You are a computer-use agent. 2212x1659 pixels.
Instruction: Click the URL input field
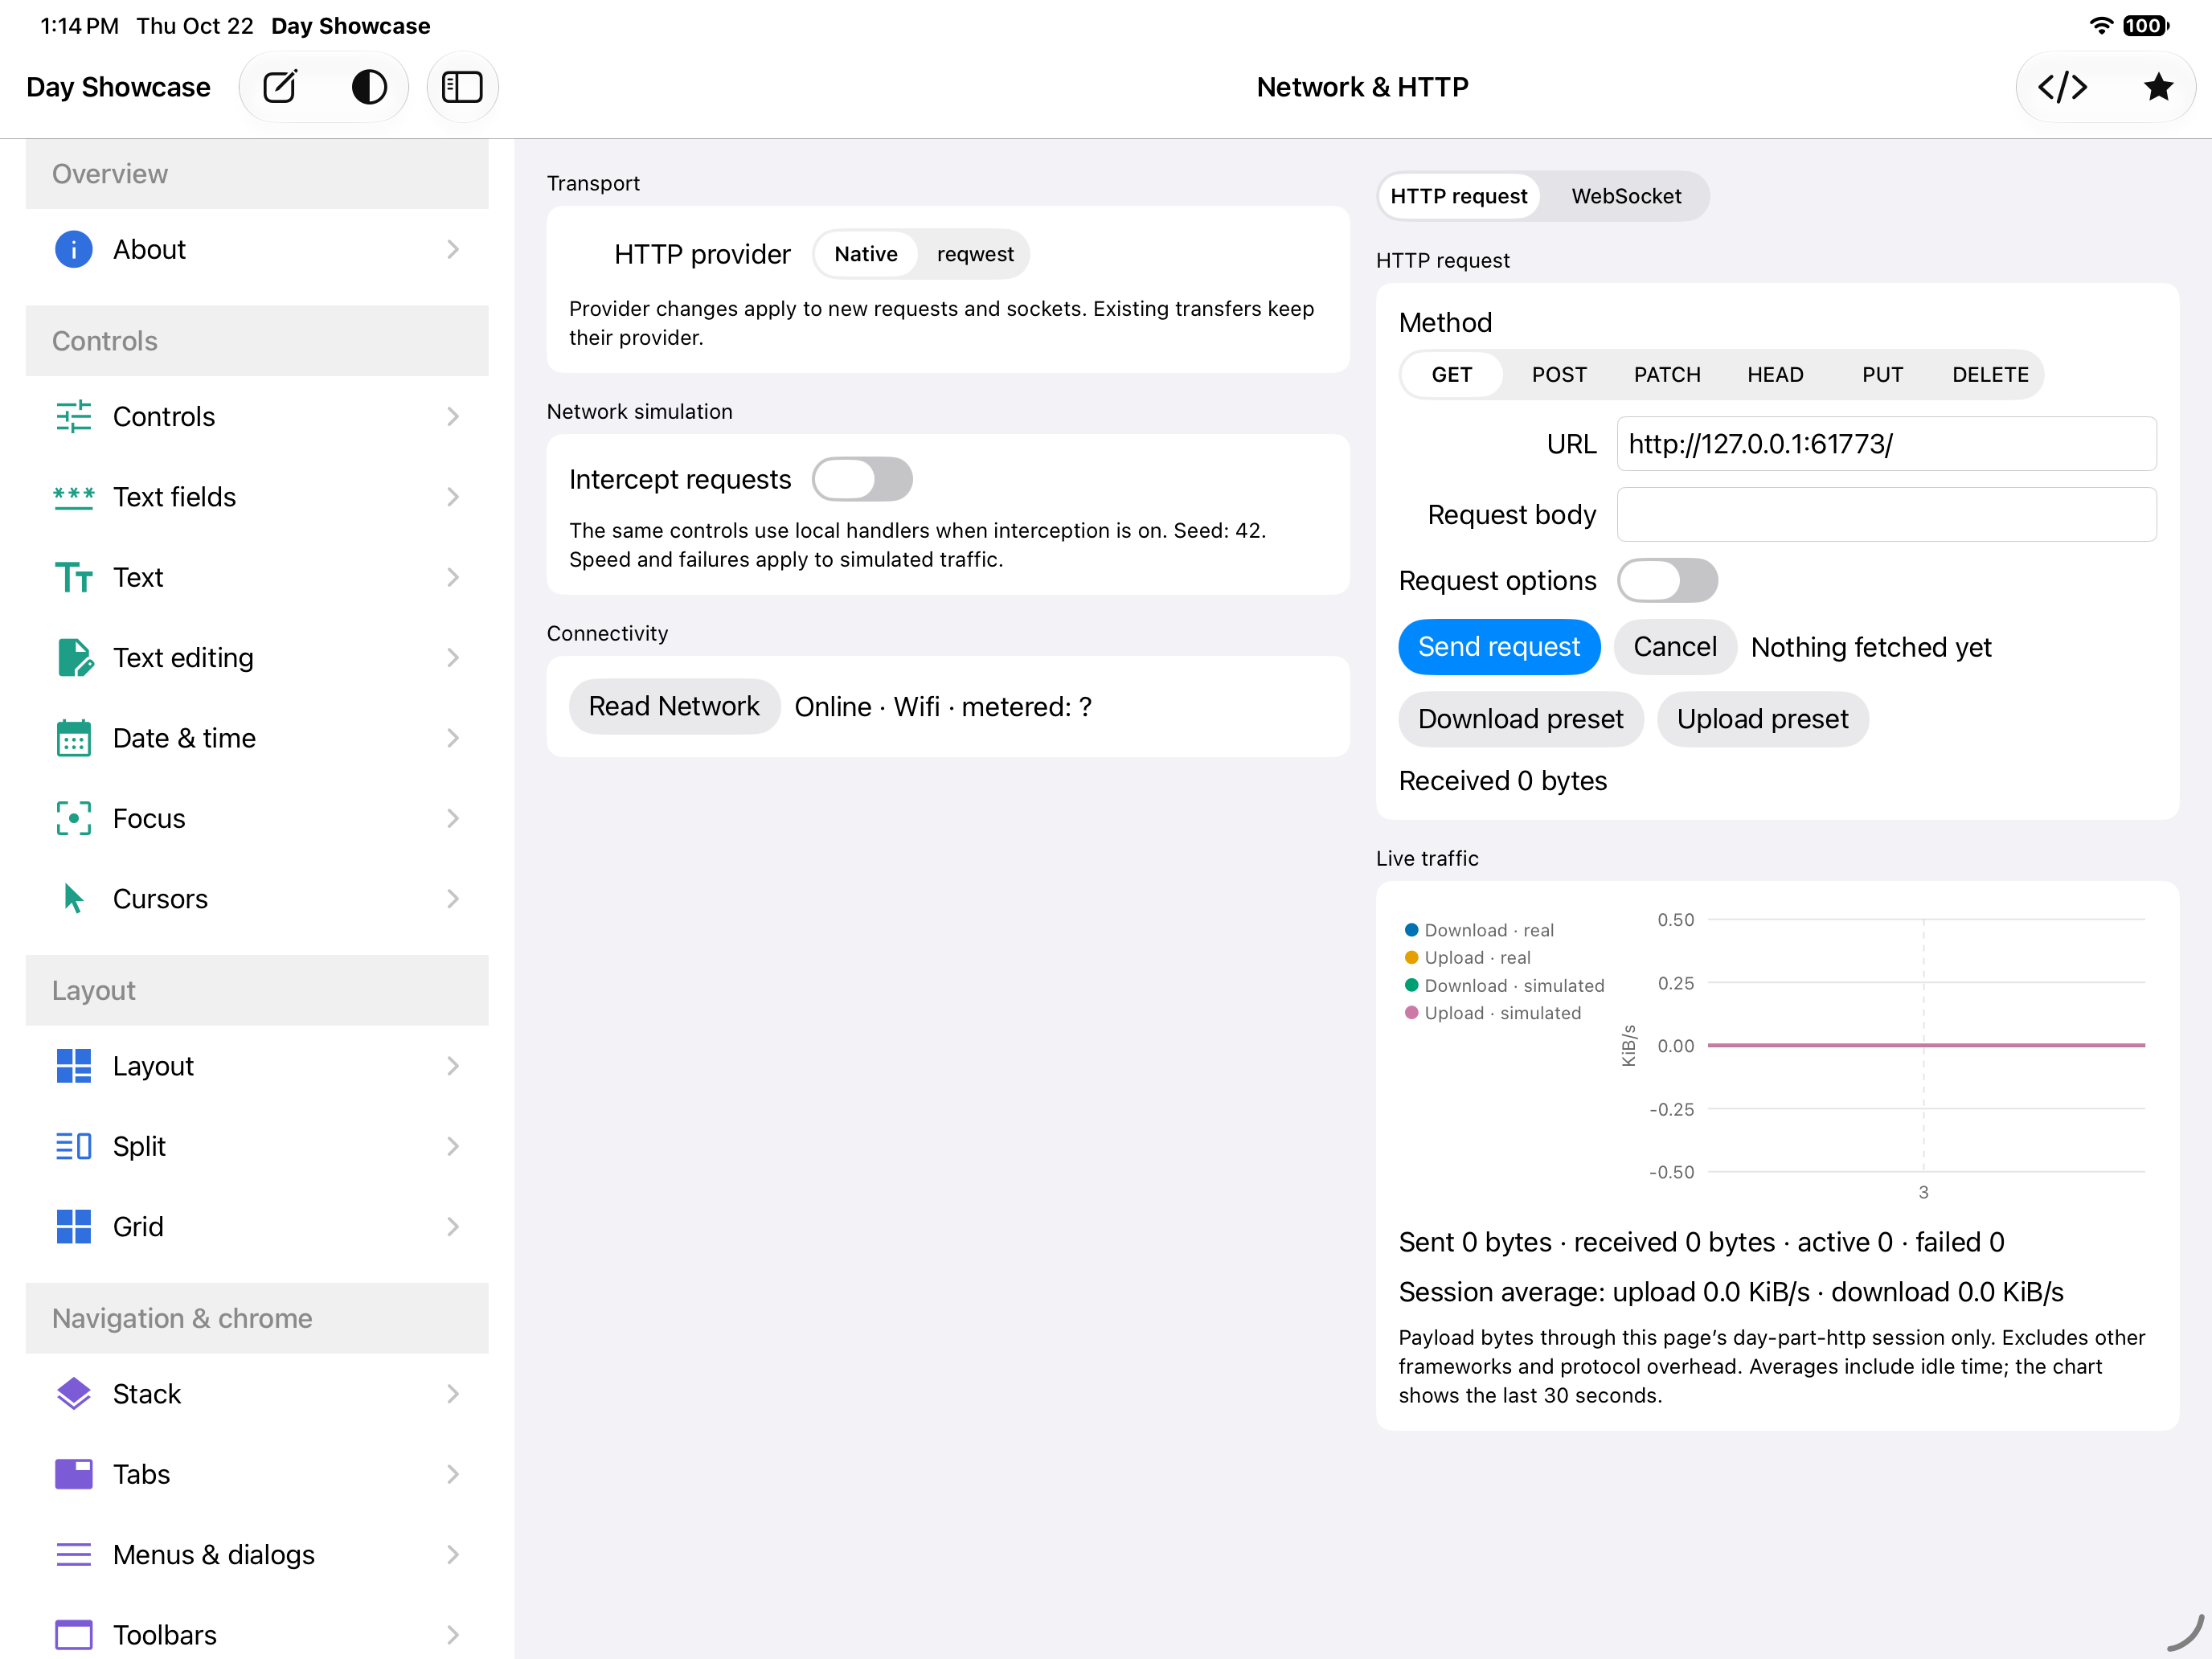point(1886,443)
